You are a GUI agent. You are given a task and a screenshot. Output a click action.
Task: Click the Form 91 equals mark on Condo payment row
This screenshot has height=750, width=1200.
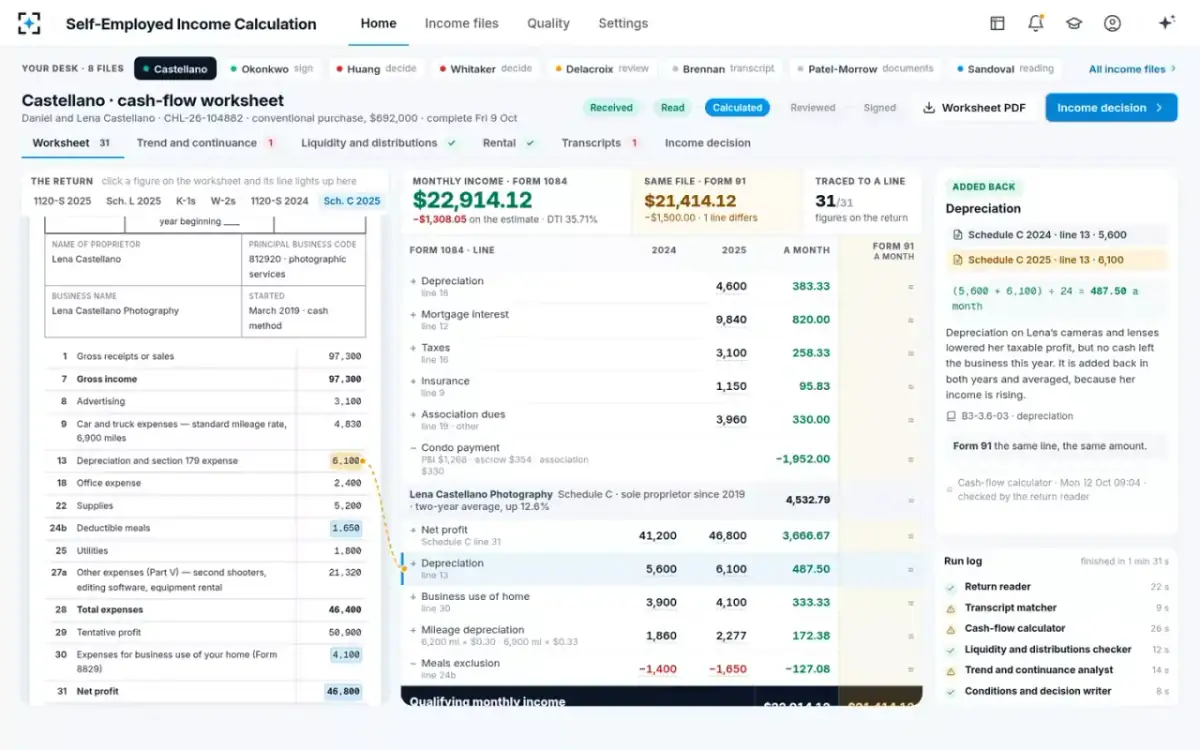point(910,459)
